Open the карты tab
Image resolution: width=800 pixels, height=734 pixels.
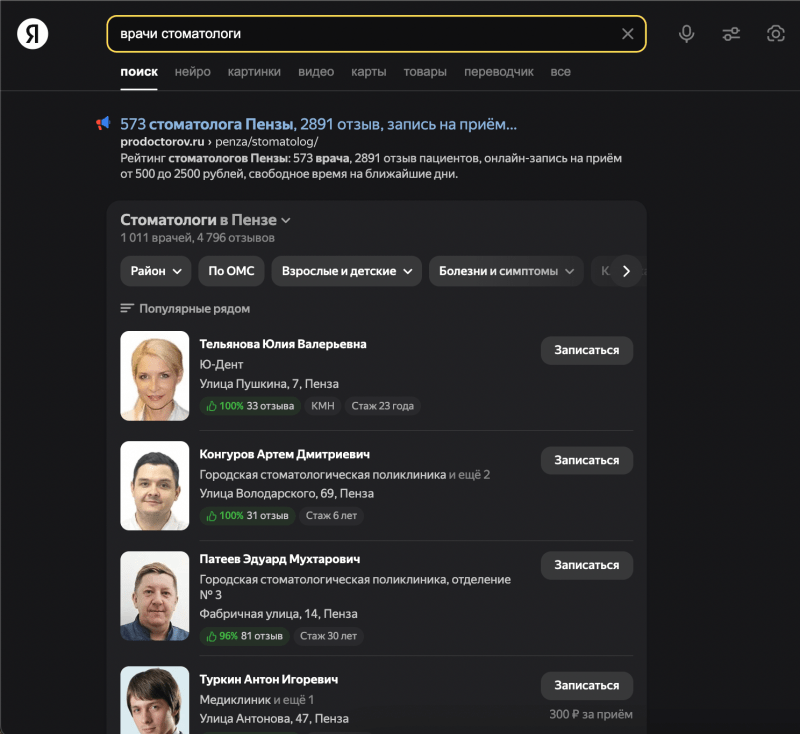[x=369, y=72]
